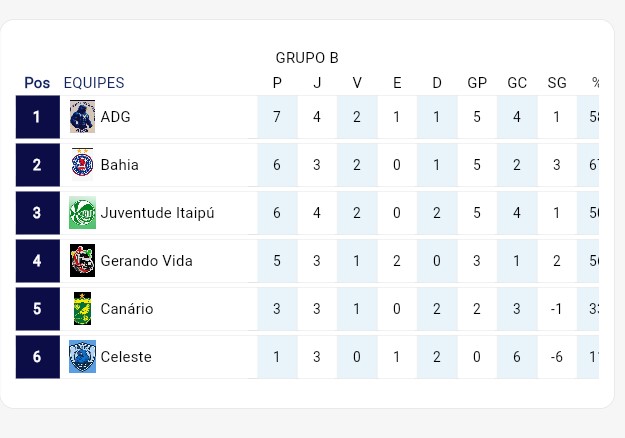Click the Canário team crest icon
This screenshot has width=625, height=438.
pyautogui.click(x=82, y=309)
